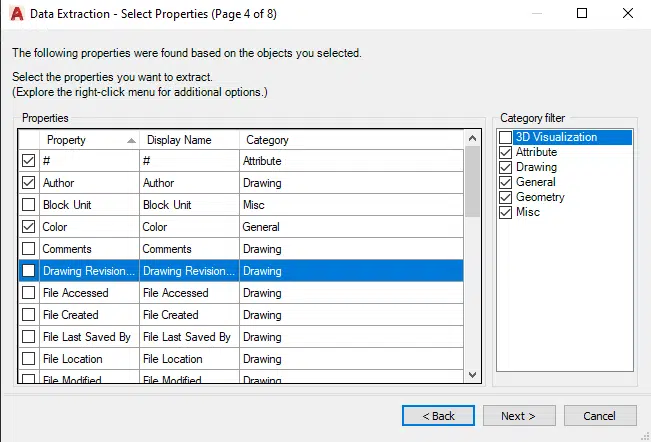This screenshot has width=651, height=442.
Task: Disable the Misc category filter
Action: [x=505, y=212]
